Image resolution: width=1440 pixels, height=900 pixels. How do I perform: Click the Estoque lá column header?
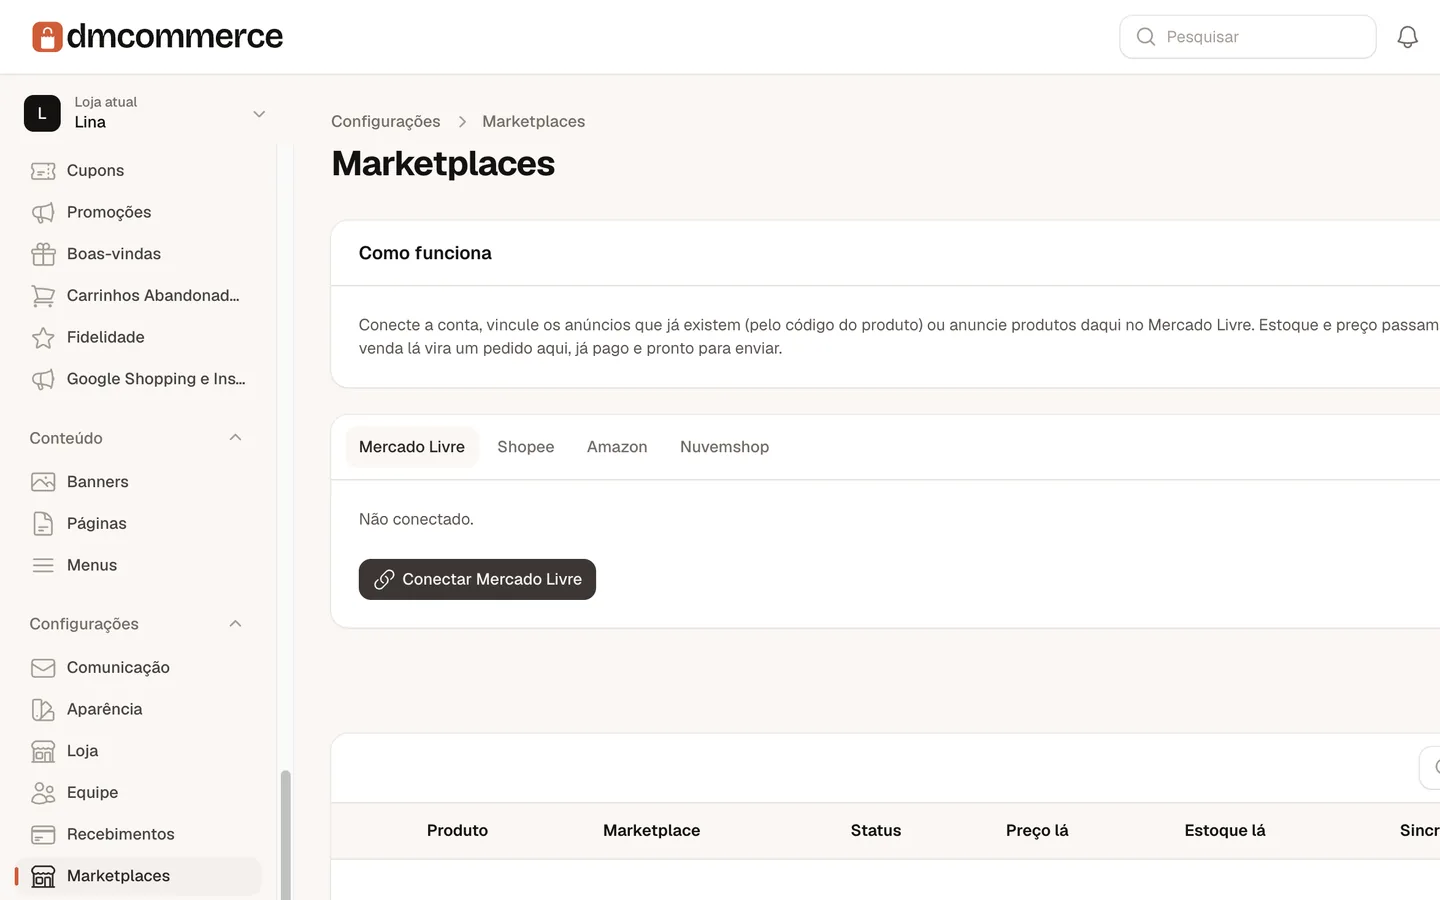point(1225,831)
